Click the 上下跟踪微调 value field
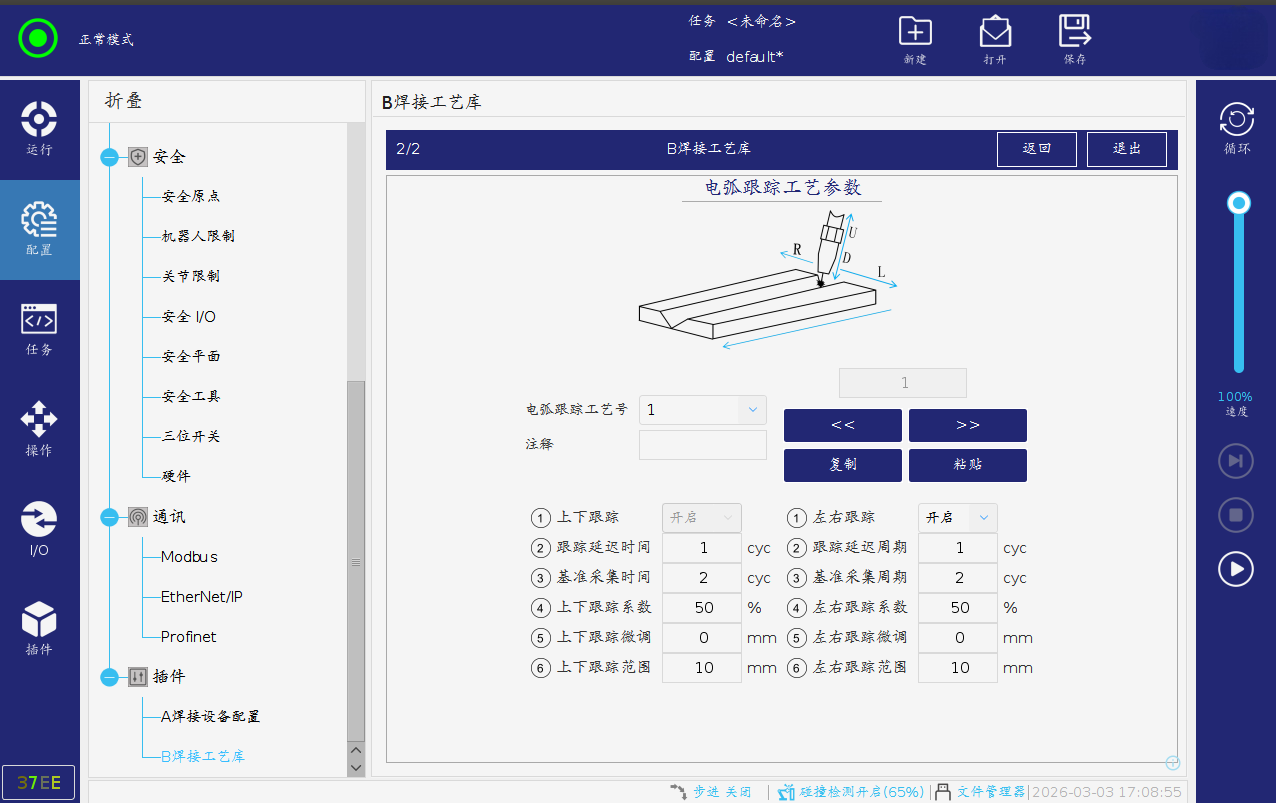The width and height of the screenshot is (1276, 803). click(x=702, y=638)
